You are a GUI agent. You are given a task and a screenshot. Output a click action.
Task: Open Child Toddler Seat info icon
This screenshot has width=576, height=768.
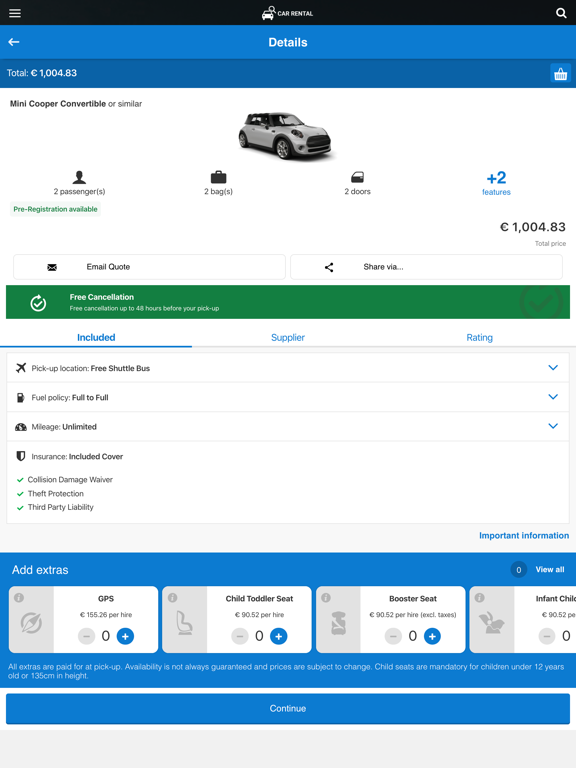(x=172, y=598)
